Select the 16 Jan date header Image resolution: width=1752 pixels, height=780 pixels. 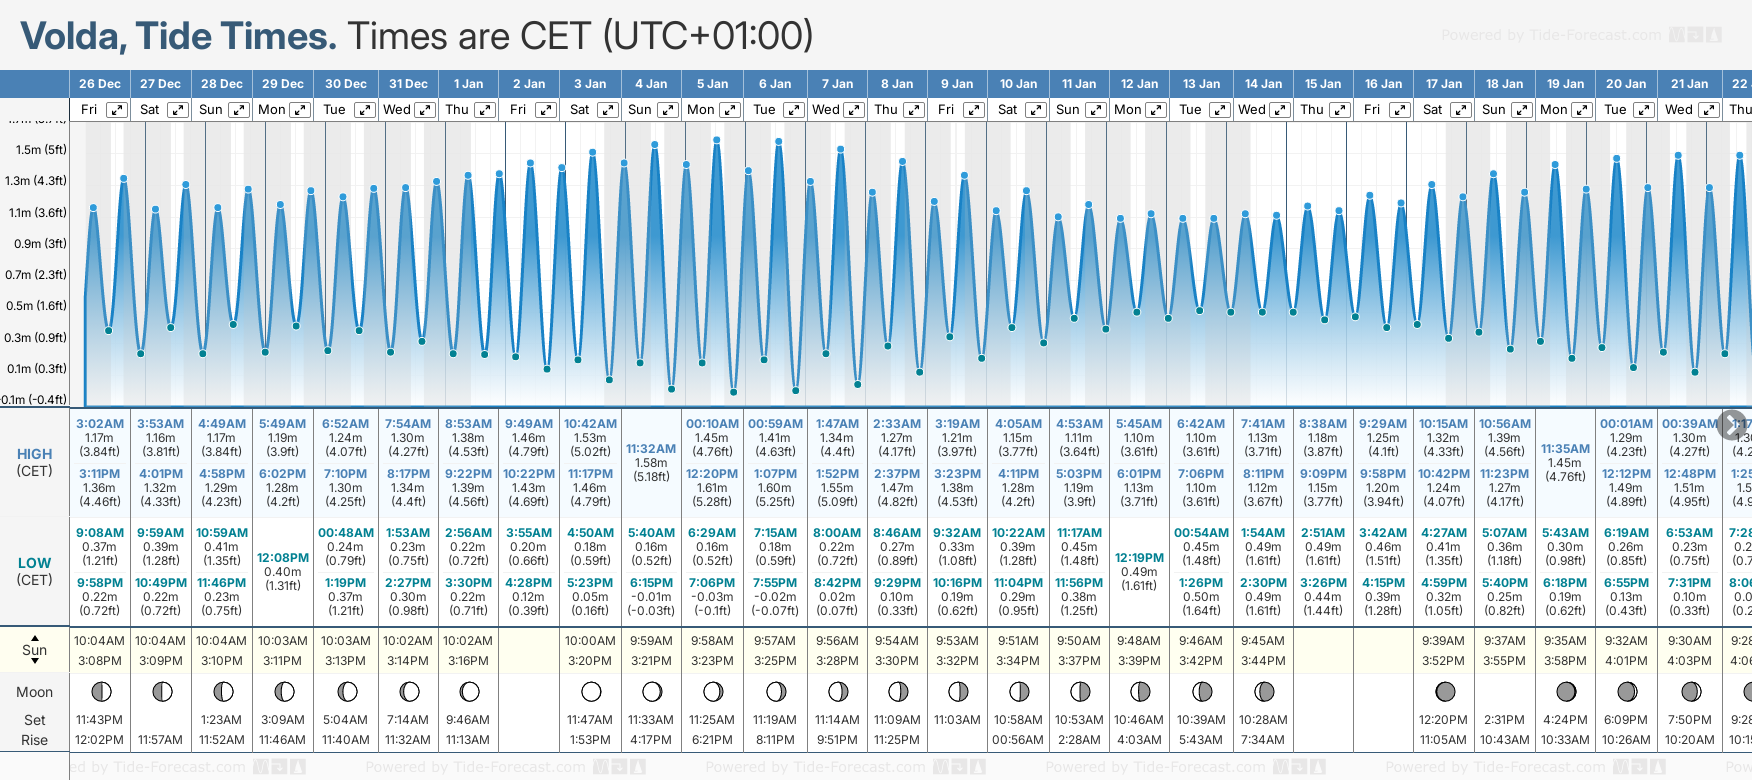pyautogui.click(x=1383, y=84)
